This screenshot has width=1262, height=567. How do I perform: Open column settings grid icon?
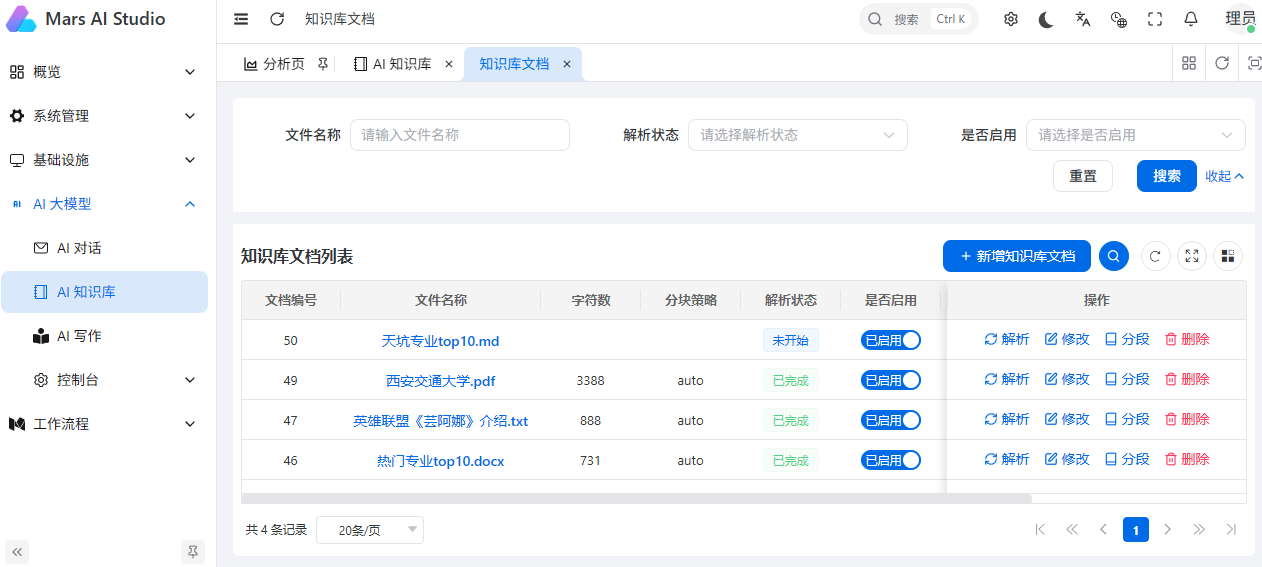pos(1228,256)
